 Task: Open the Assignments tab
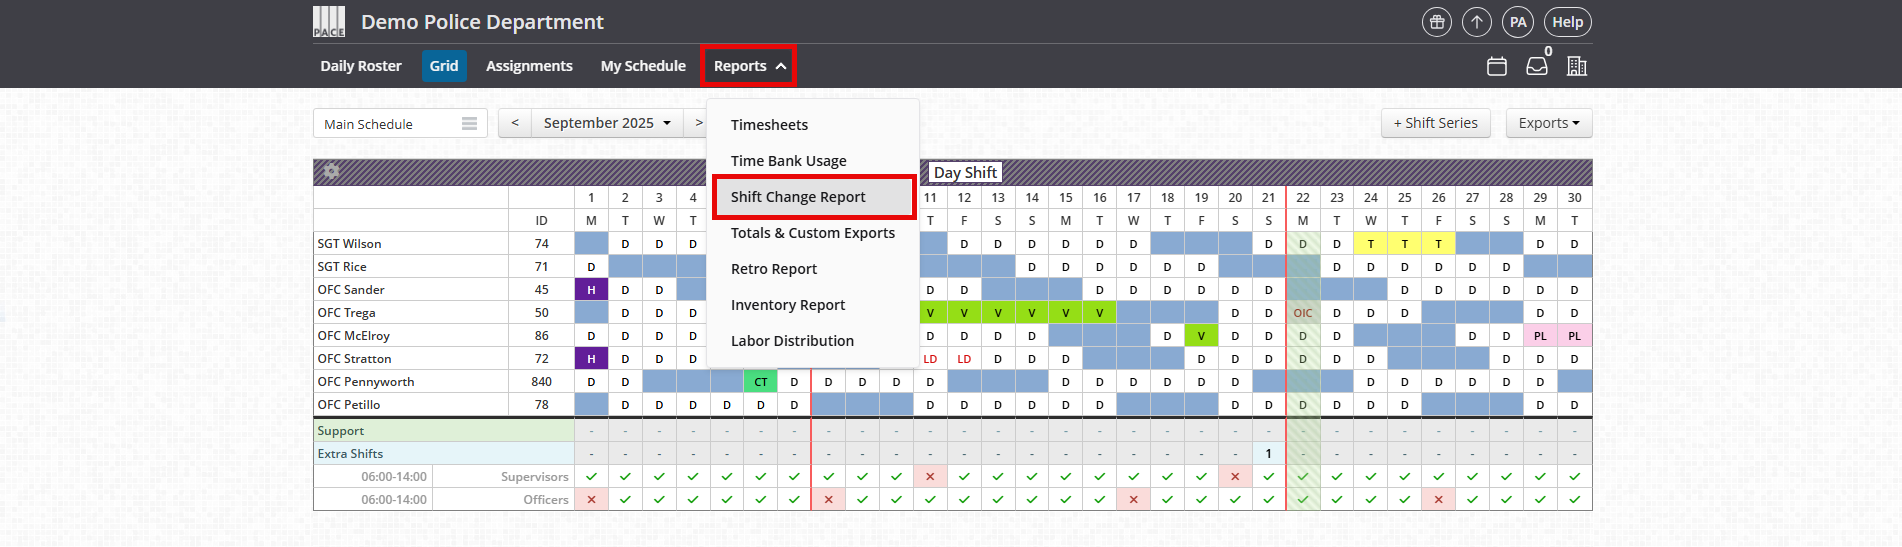[x=529, y=66]
